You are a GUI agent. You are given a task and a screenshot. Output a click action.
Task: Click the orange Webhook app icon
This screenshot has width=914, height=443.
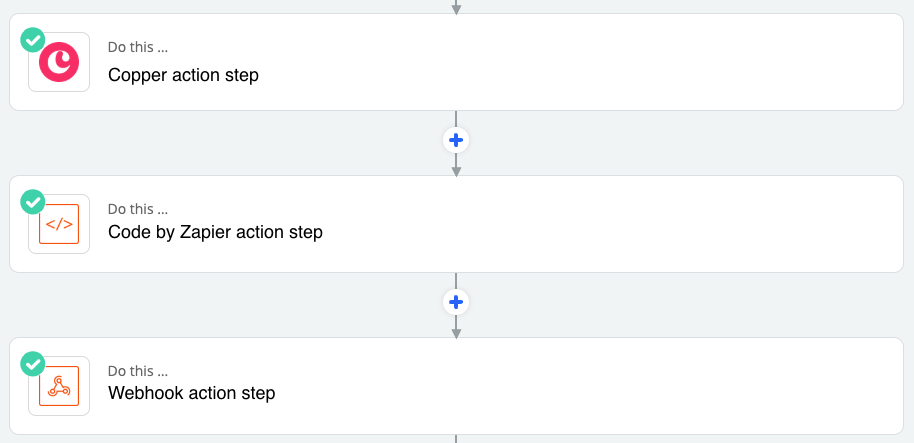59,386
